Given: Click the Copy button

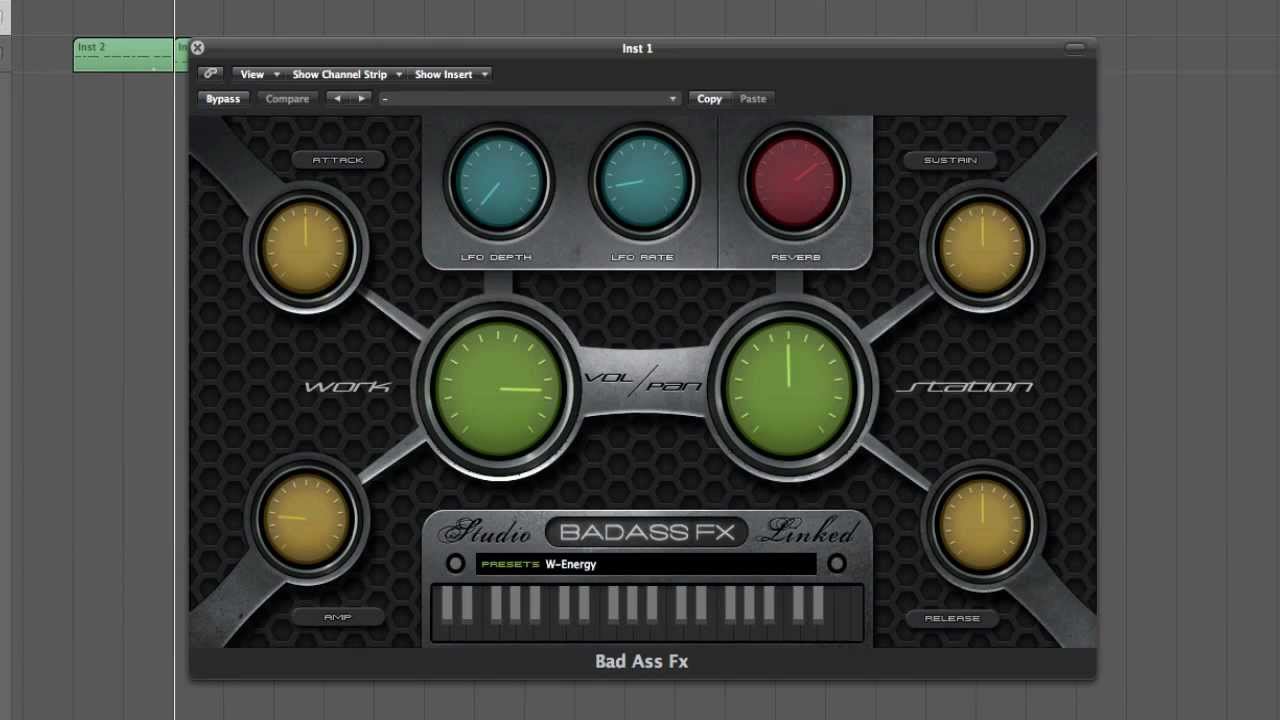Looking at the screenshot, I should tap(709, 99).
